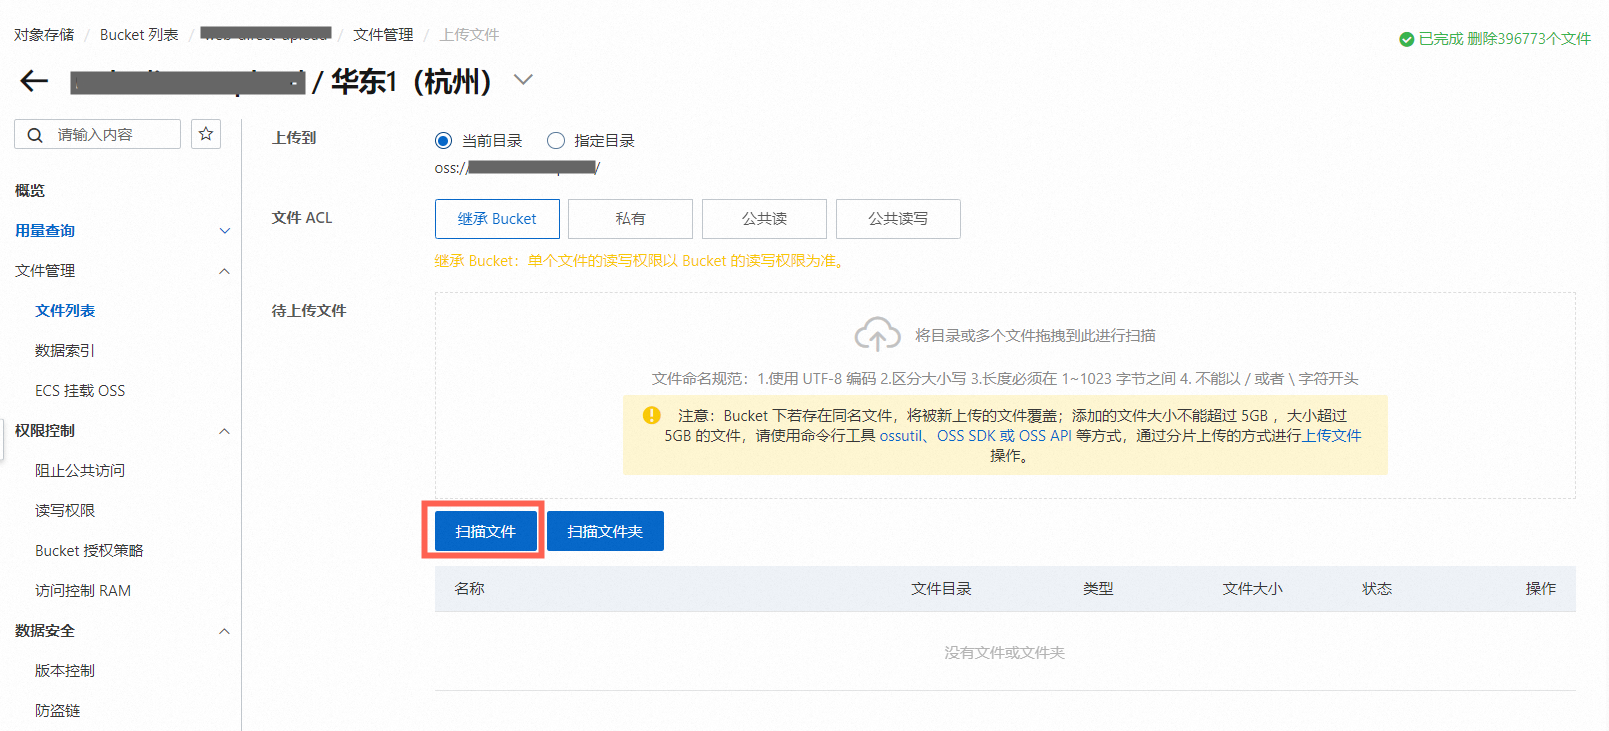Select the 当前目录 radio button
Image resolution: width=1609 pixels, height=731 pixels.
point(443,140)
